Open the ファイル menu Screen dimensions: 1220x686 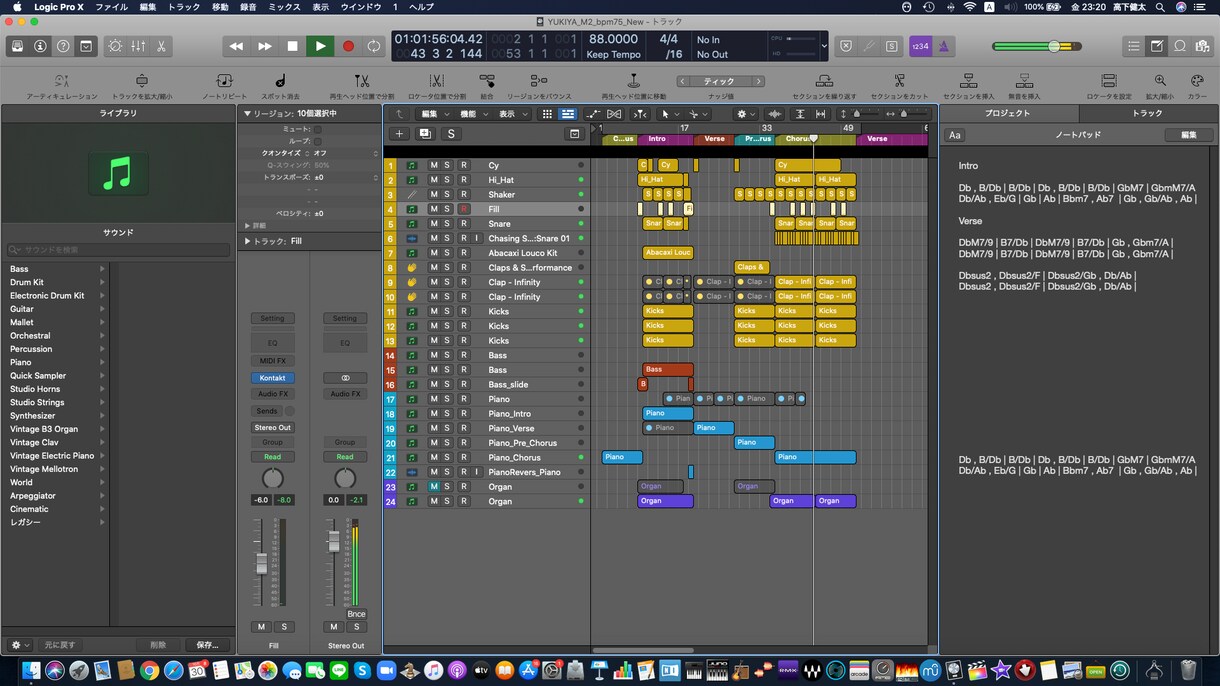click(111, 7)
